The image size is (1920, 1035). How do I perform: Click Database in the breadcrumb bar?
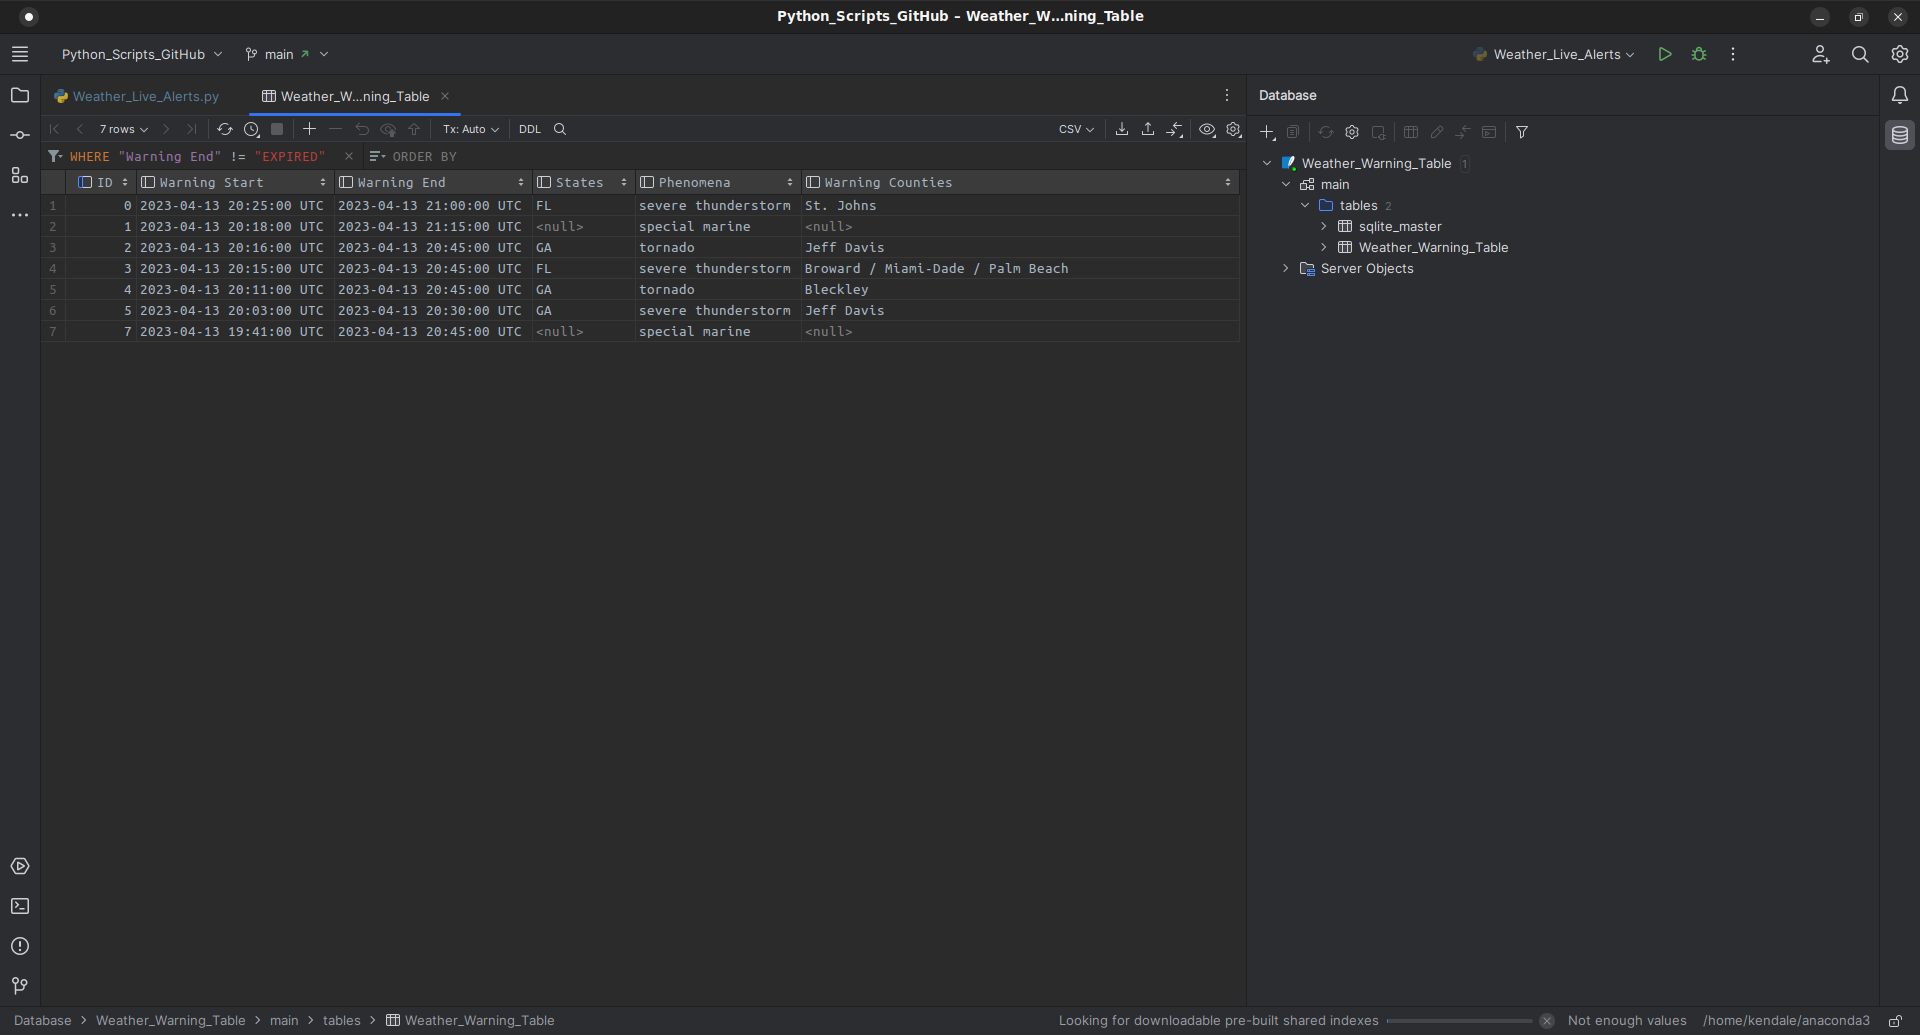click(x=43, y=1021)
